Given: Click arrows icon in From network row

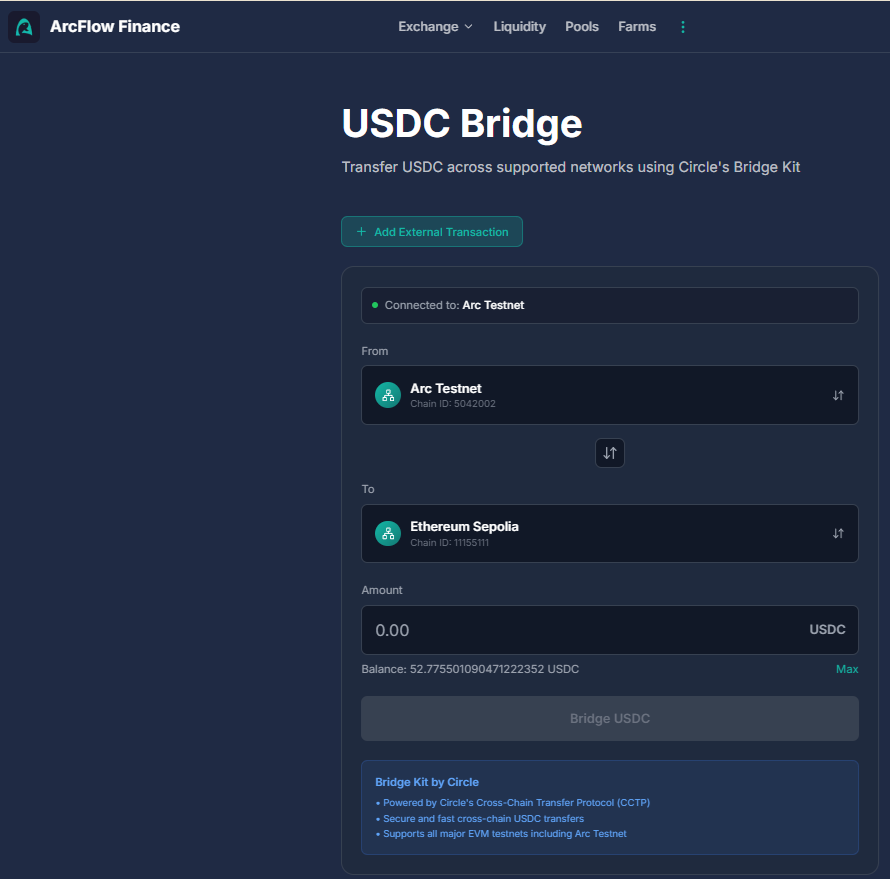Looking at the screenshot, I should [838, 395].
